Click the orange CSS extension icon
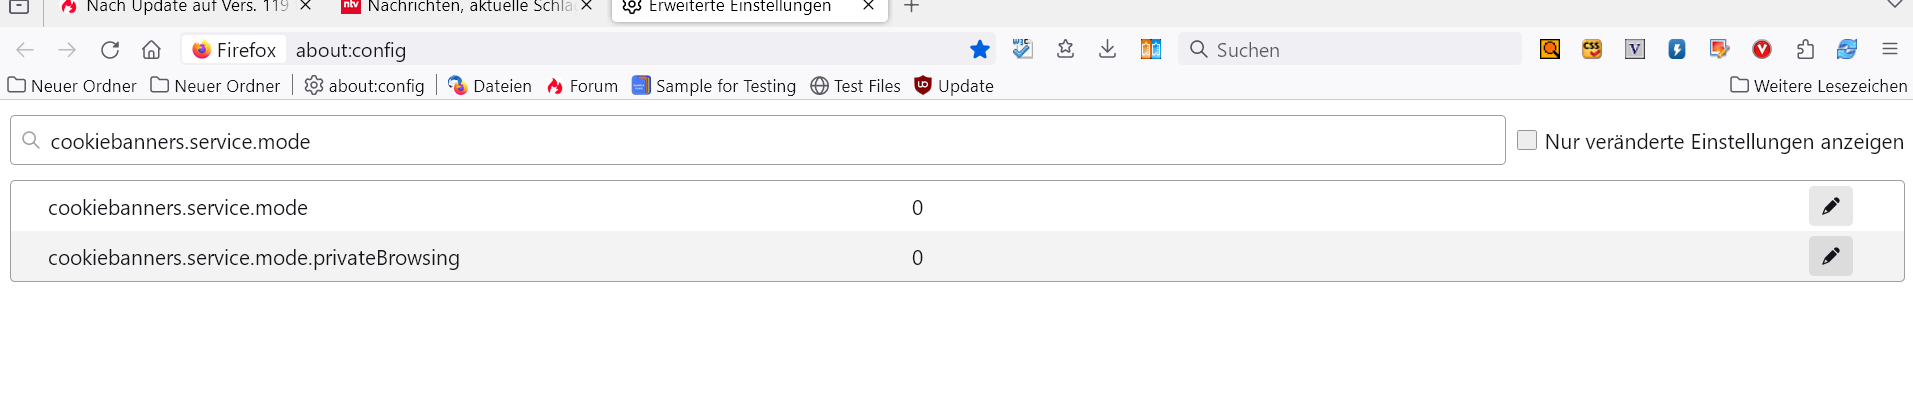 (1592, 49)
